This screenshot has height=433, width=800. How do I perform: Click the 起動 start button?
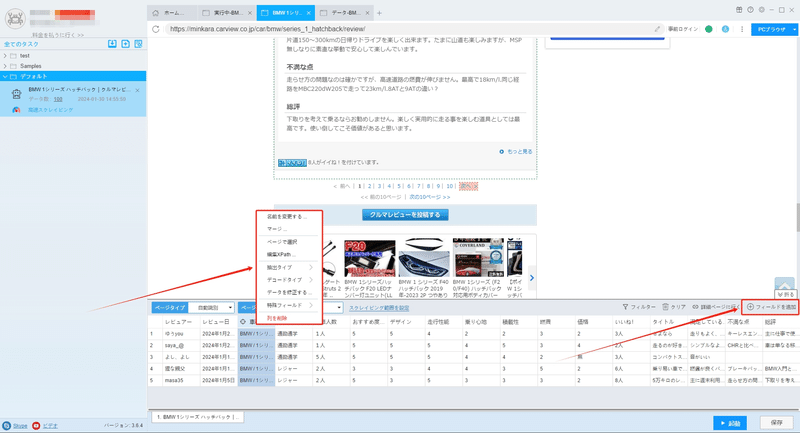(730, 423)
